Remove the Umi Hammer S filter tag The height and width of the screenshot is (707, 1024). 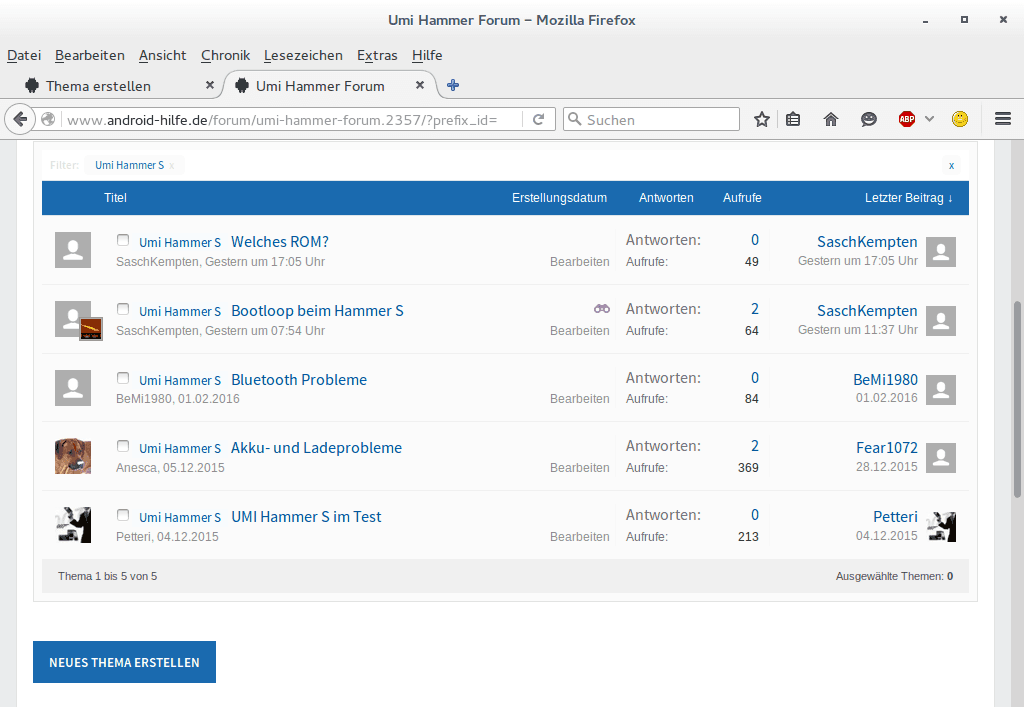coord(172,166)
